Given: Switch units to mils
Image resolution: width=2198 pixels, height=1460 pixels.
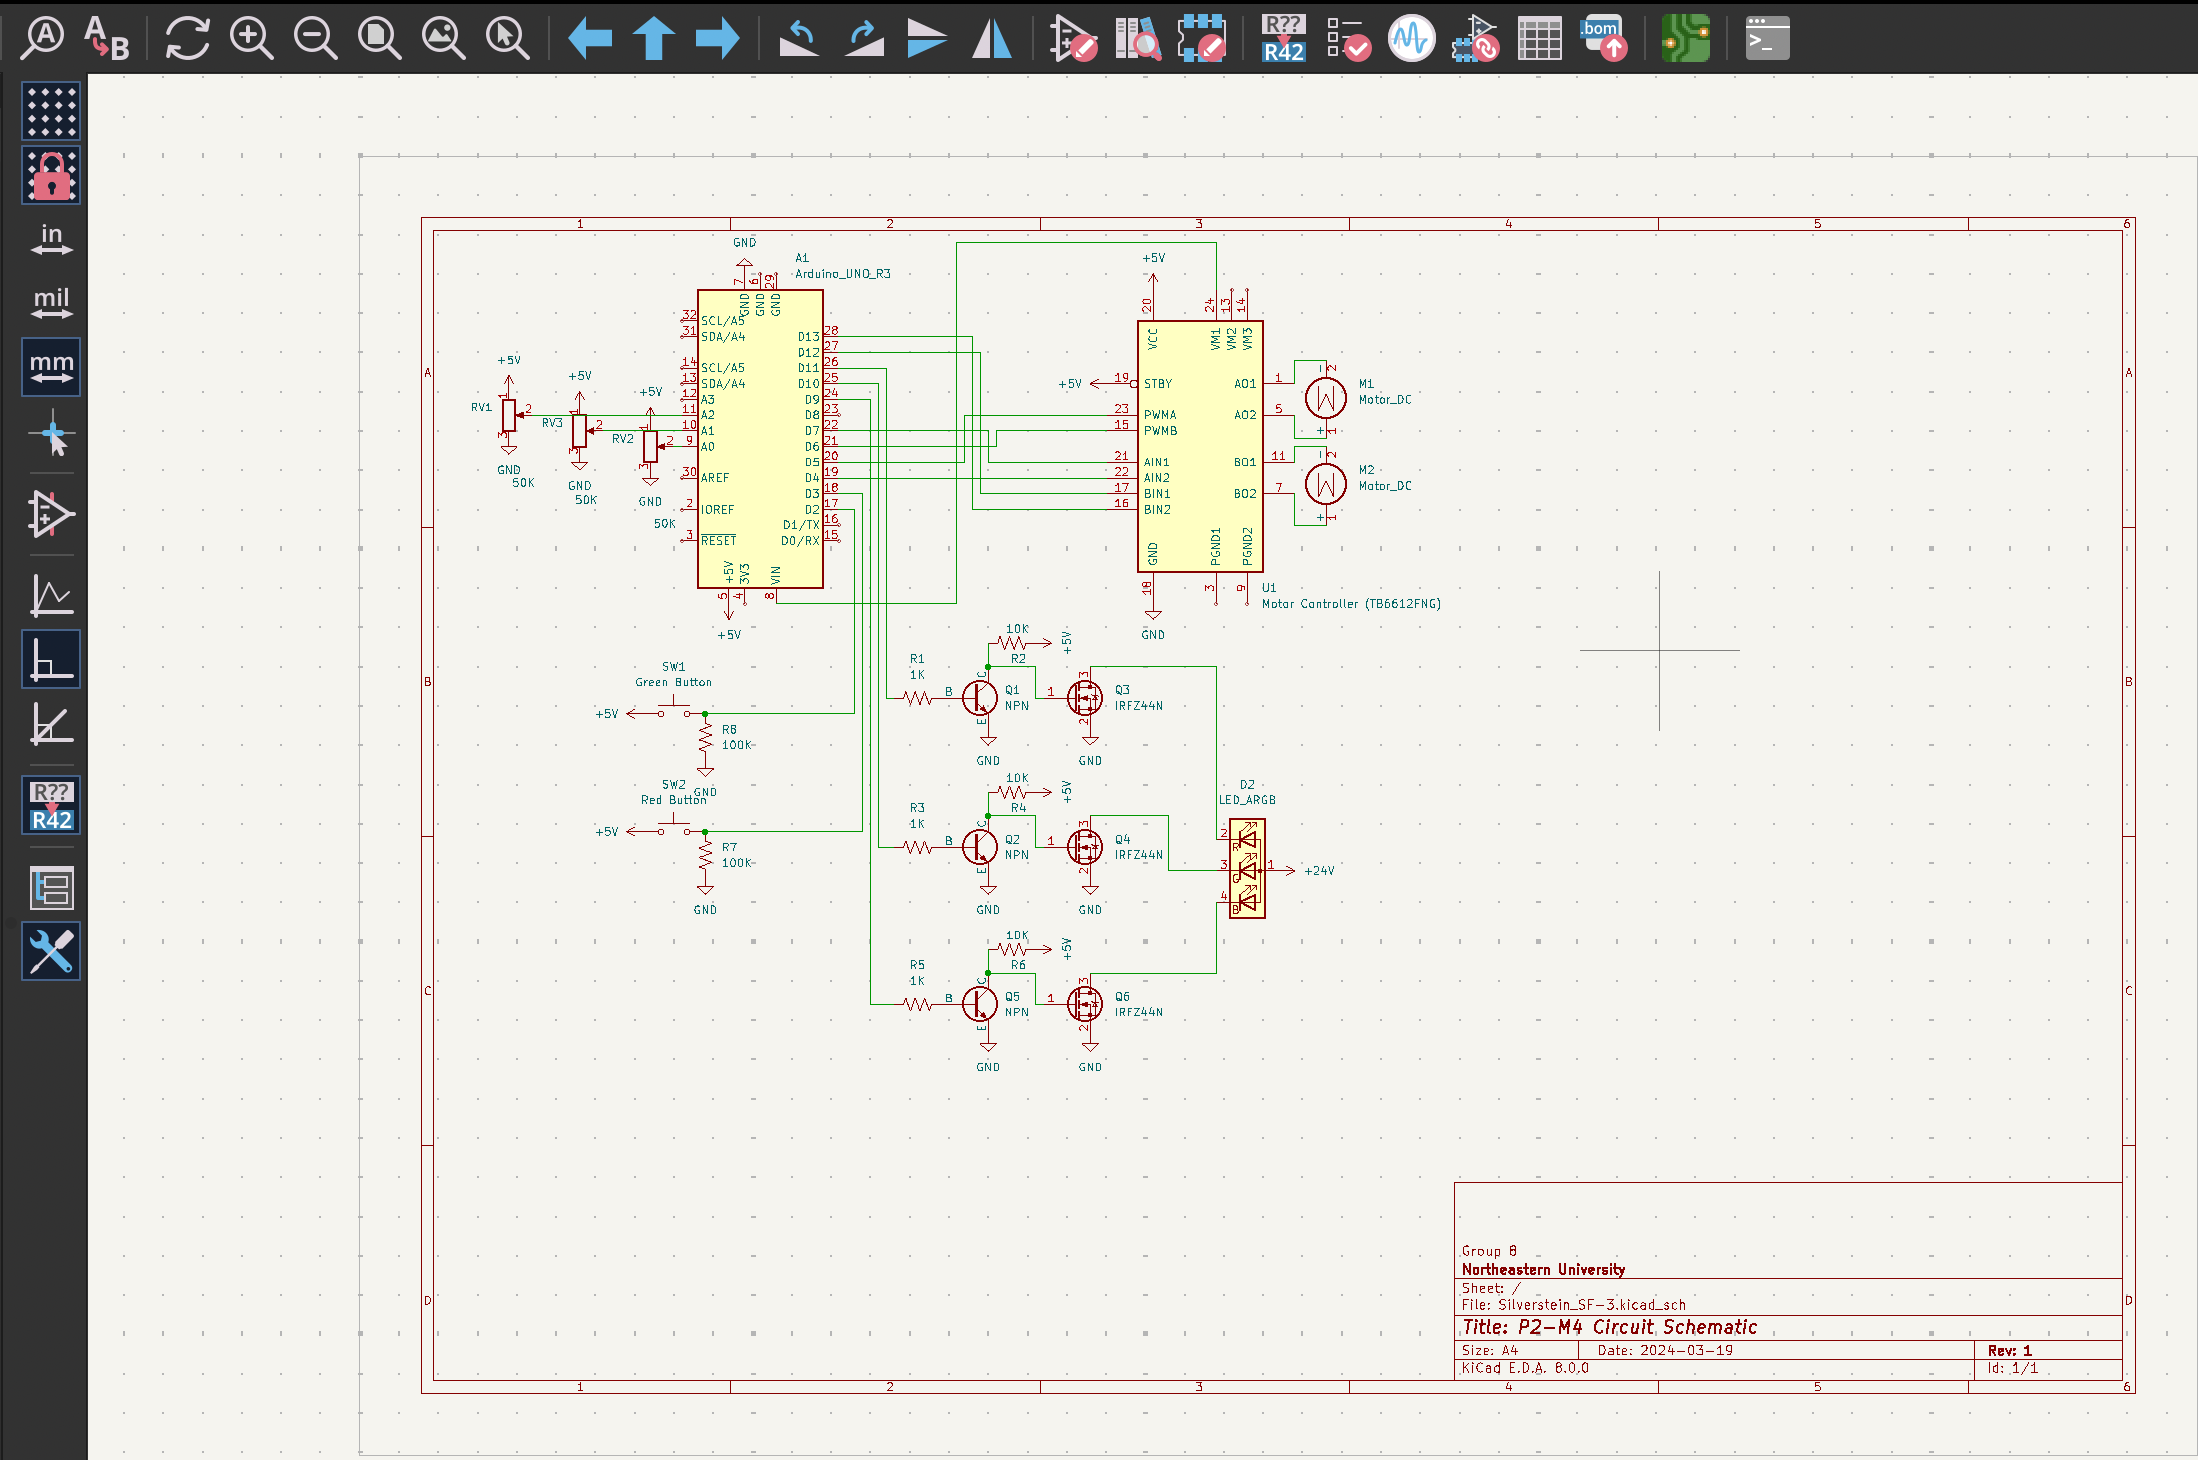Looking at the screenshot, I should point(51,303).
